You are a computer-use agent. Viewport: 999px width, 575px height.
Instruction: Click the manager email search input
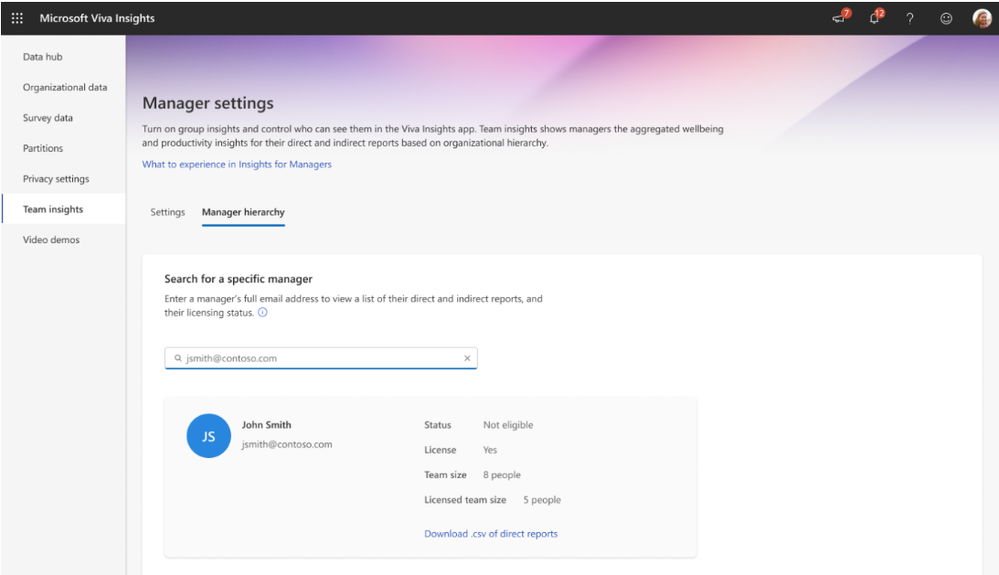321,358
